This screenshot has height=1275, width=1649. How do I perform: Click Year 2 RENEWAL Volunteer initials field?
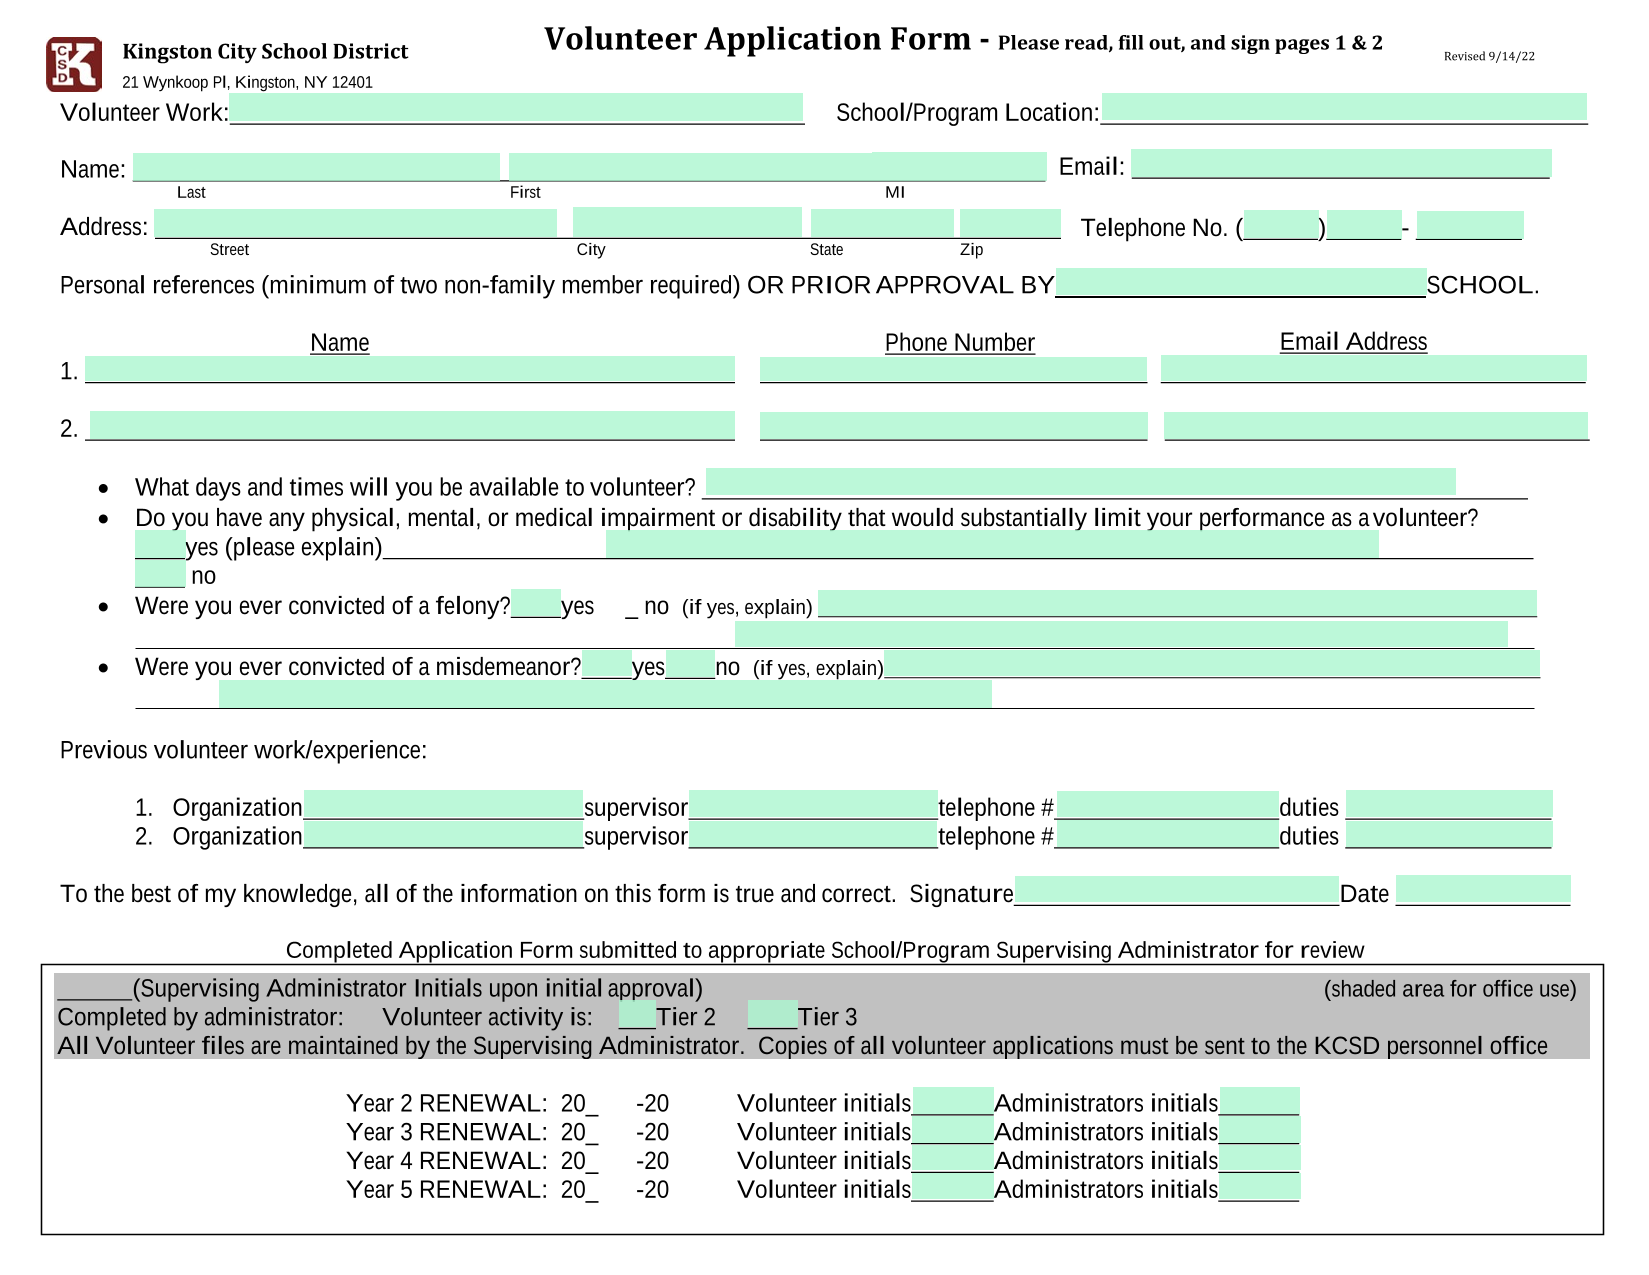tap(953, 1101)
